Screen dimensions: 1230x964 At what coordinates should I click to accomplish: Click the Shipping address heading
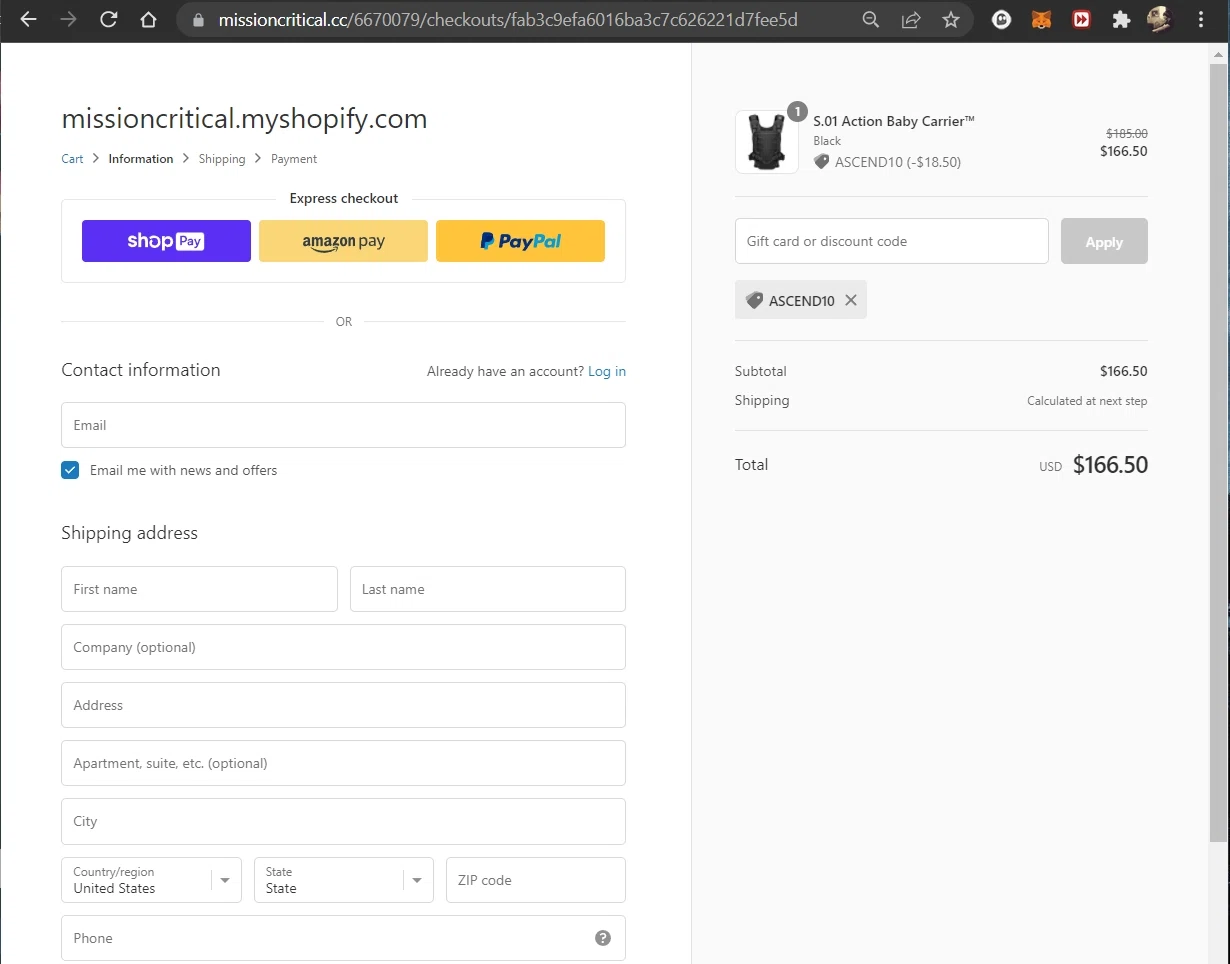130,533
